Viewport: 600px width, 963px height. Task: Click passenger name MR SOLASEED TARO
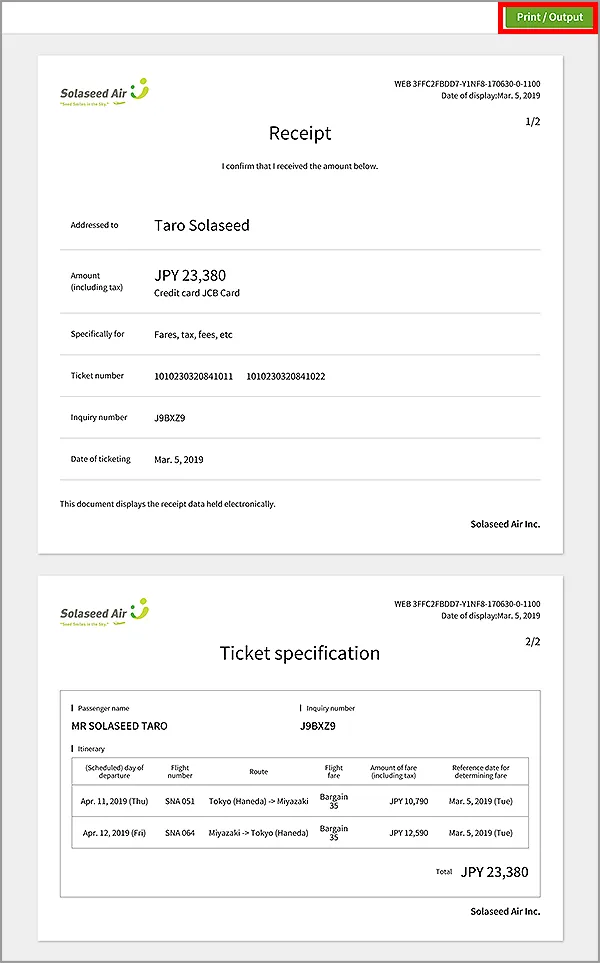120,726
